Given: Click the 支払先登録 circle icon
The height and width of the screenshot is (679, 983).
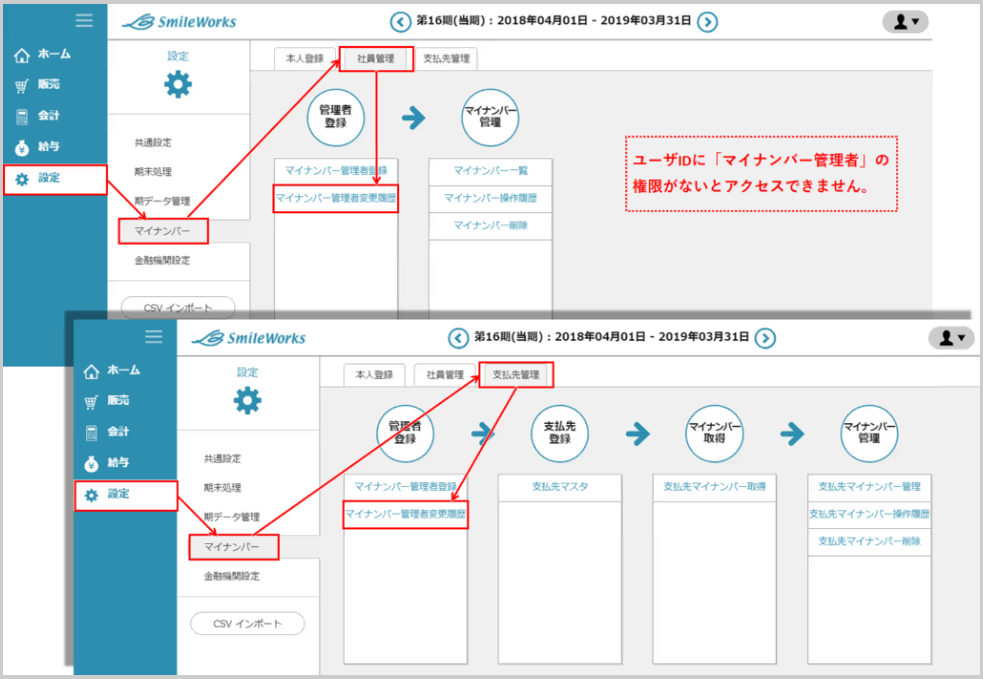Looking at the screenshot, I should click(559, 433).
